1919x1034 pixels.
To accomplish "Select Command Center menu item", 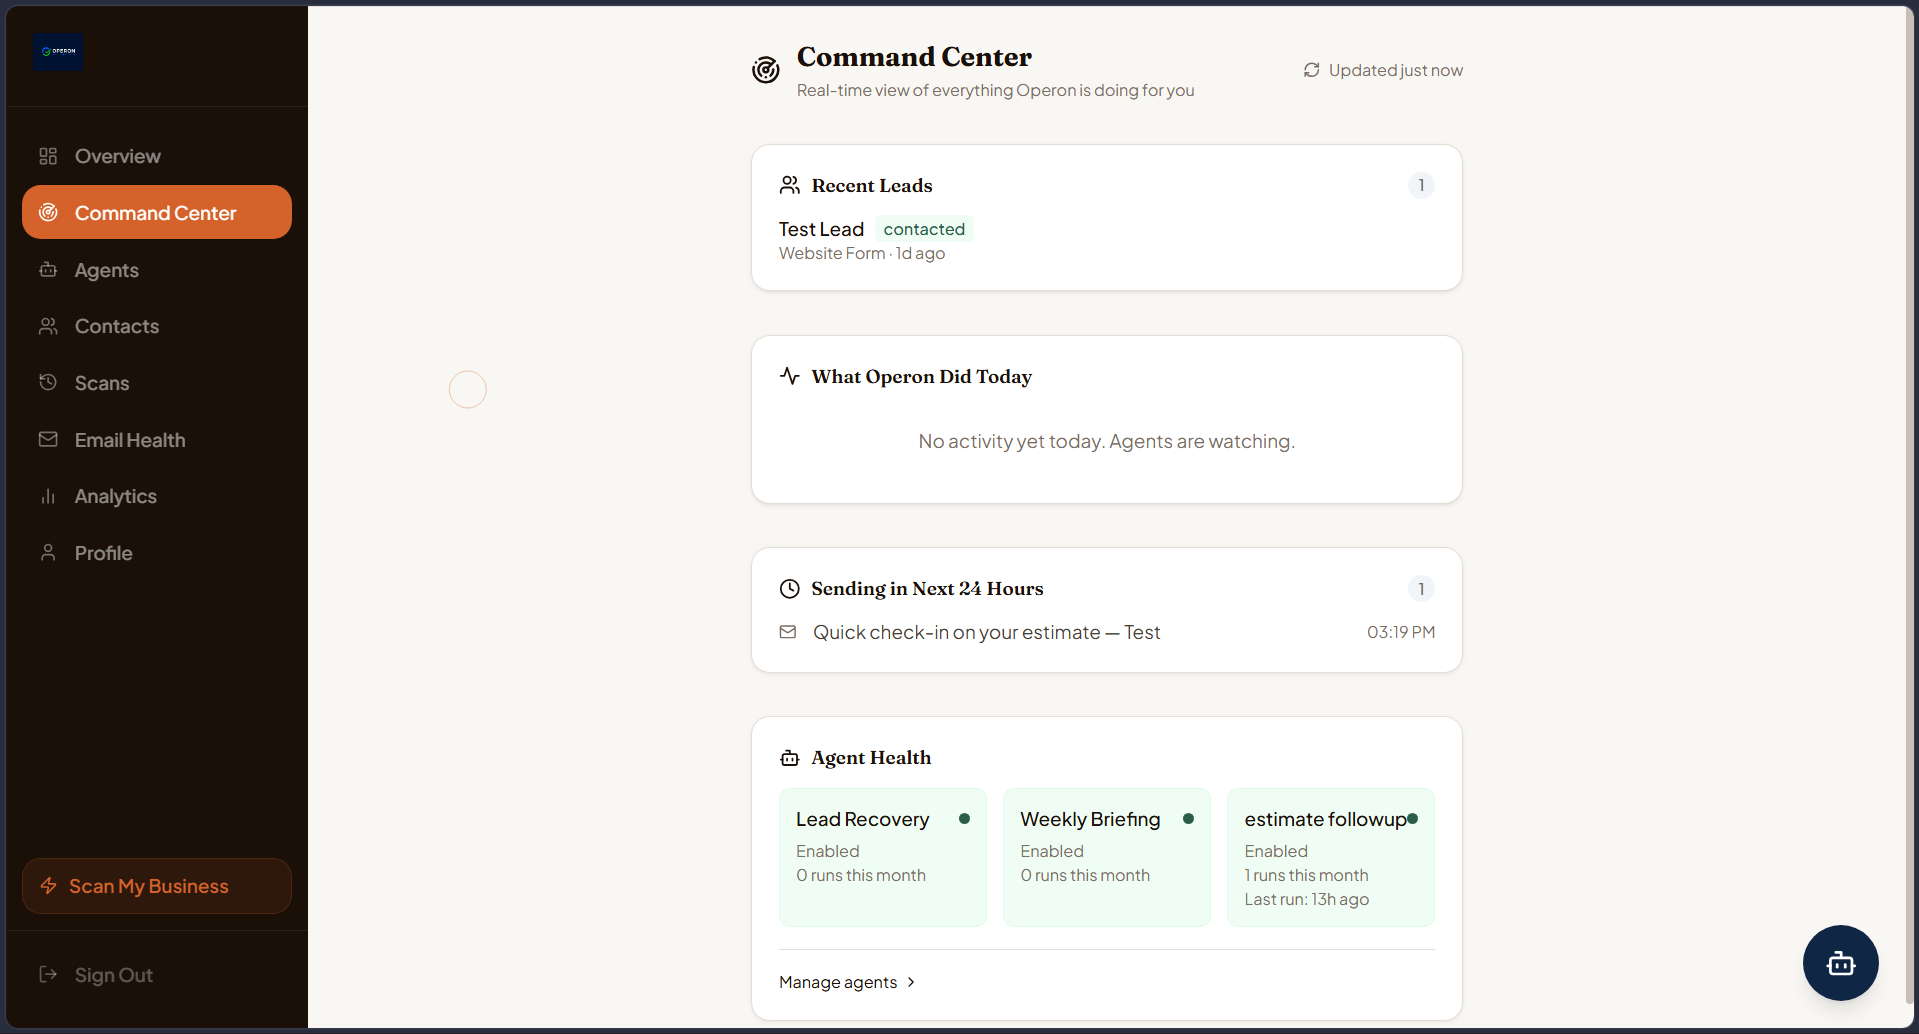I will coord(157,212).
